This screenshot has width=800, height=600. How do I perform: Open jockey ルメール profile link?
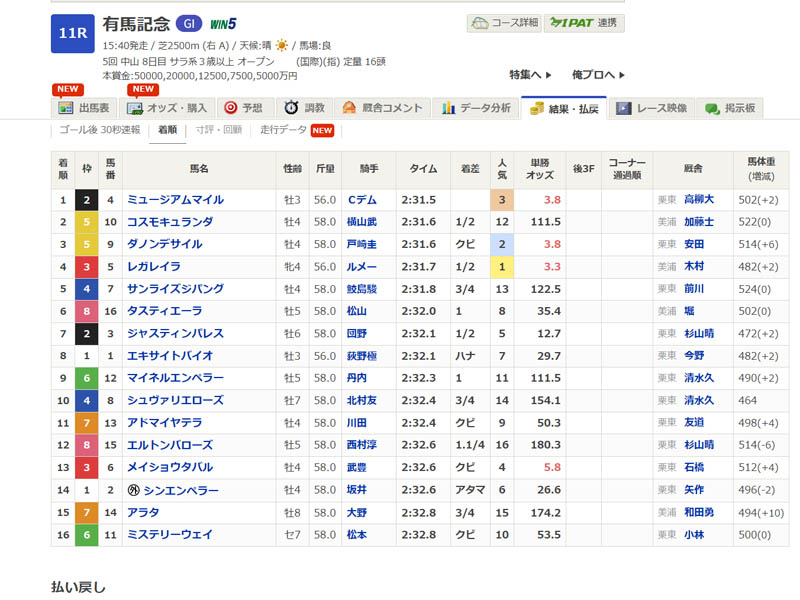[x=360, y=267]
